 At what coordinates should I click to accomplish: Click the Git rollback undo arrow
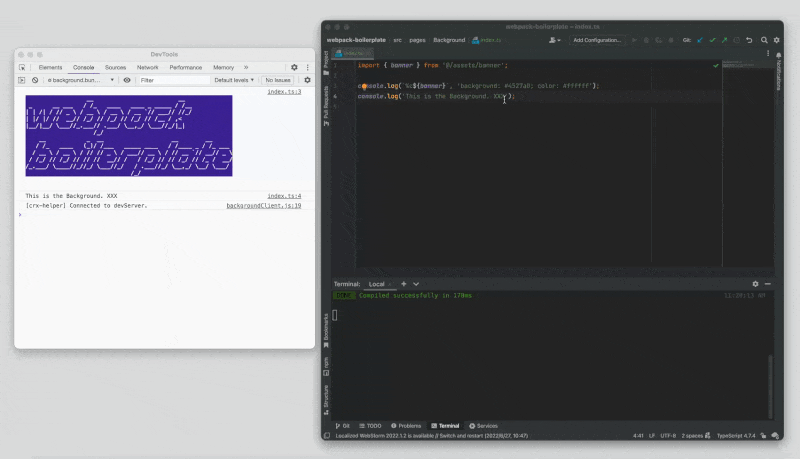(749, 40)
